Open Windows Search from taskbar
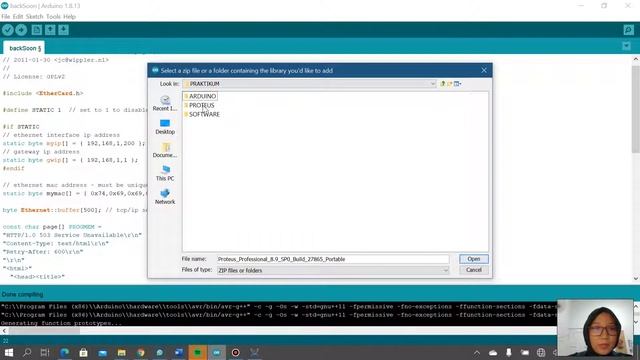The height and width of the screenshot is (360, 640). 27,352
